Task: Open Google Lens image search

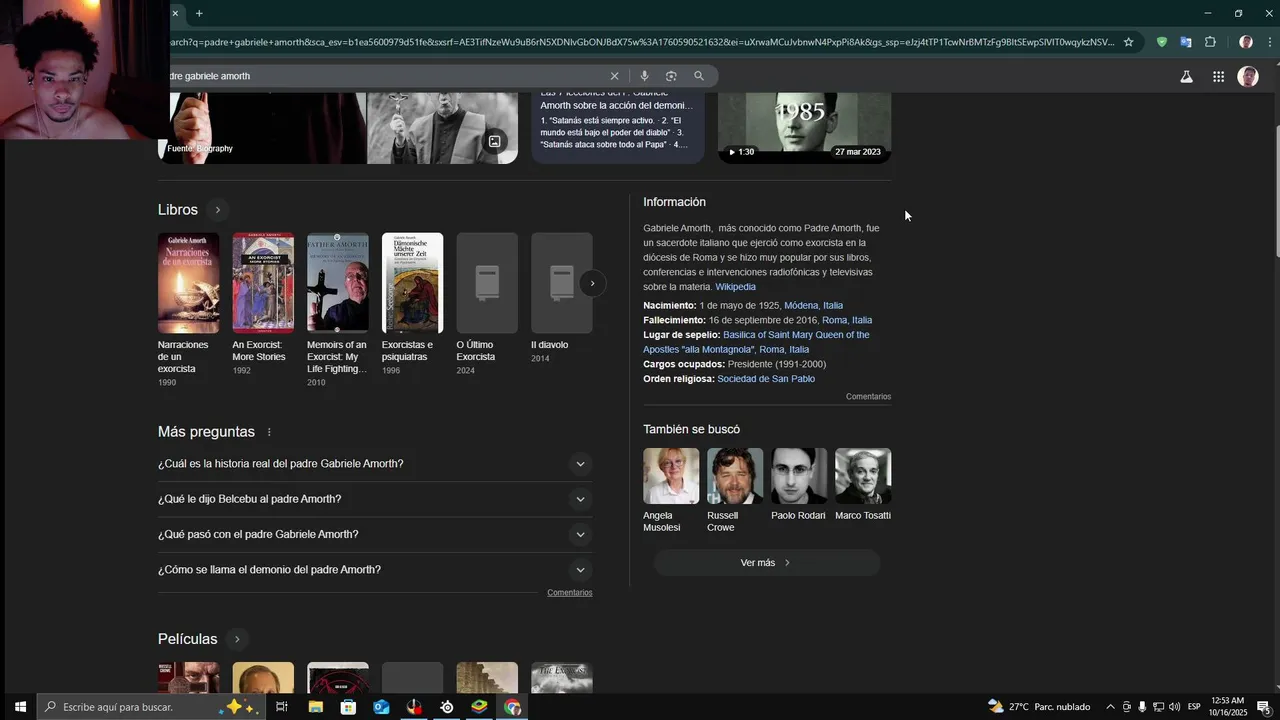Action: (671, 76)
